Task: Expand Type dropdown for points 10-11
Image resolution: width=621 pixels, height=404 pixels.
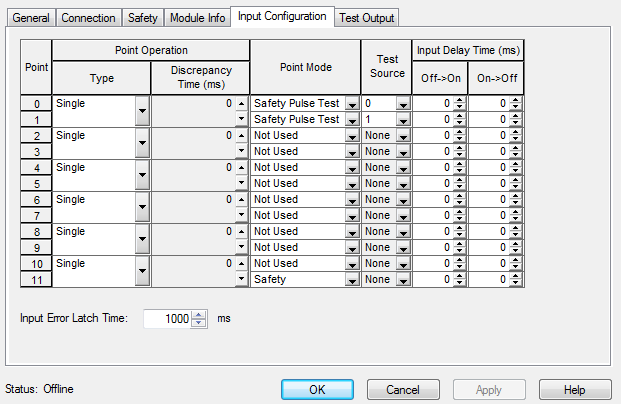Action: pos(141,271)
